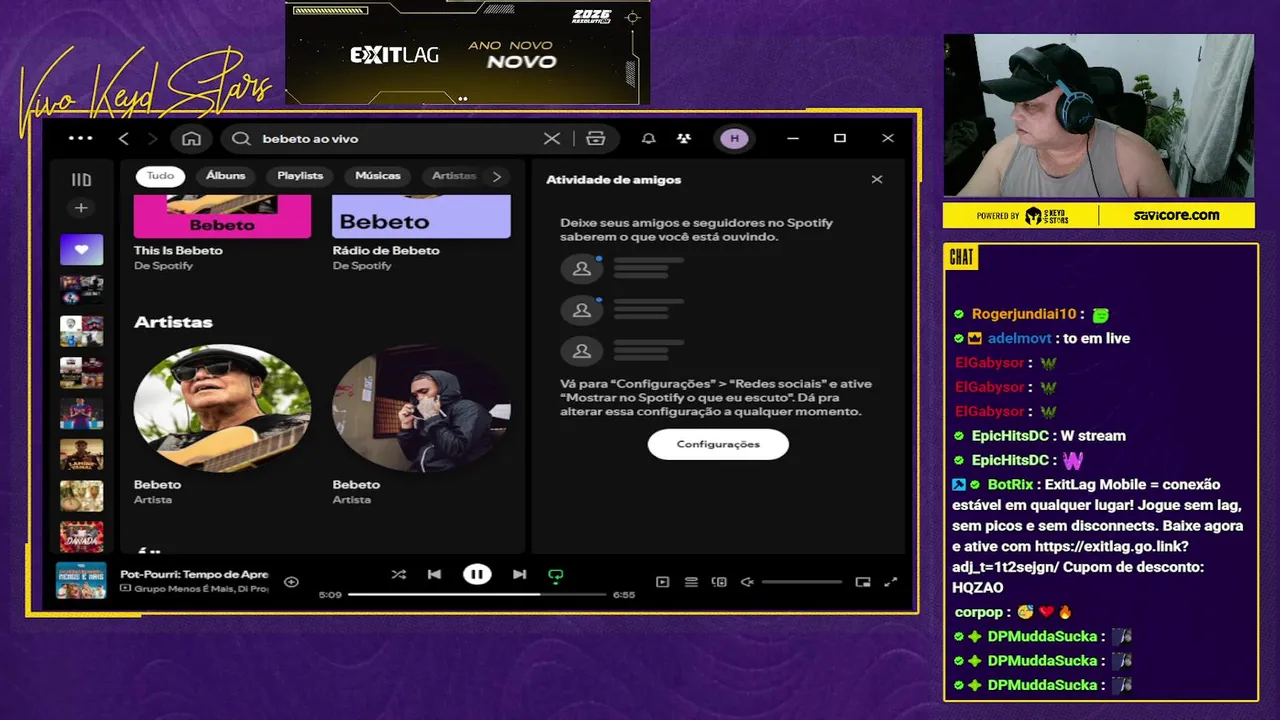Add current song to Liked Songs

tap(291, 582)
